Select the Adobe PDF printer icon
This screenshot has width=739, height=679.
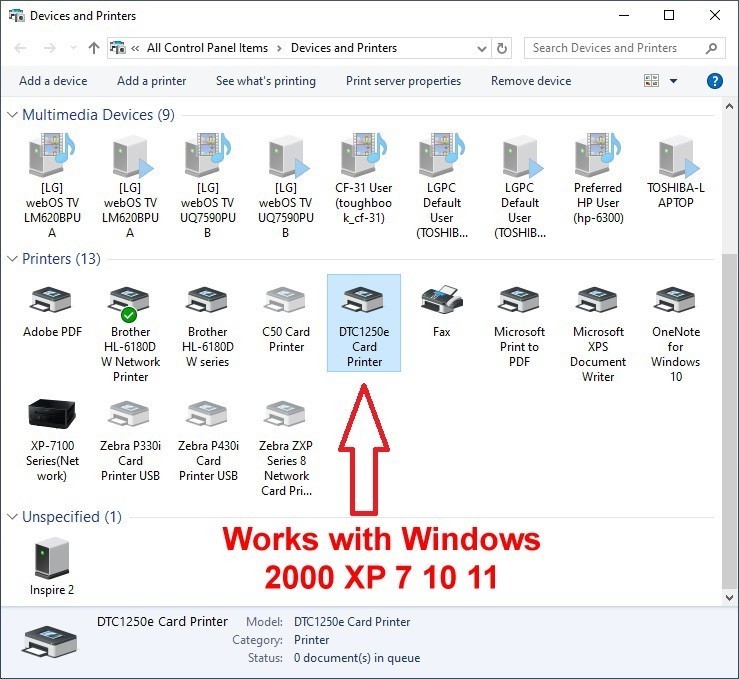point(52,300)
